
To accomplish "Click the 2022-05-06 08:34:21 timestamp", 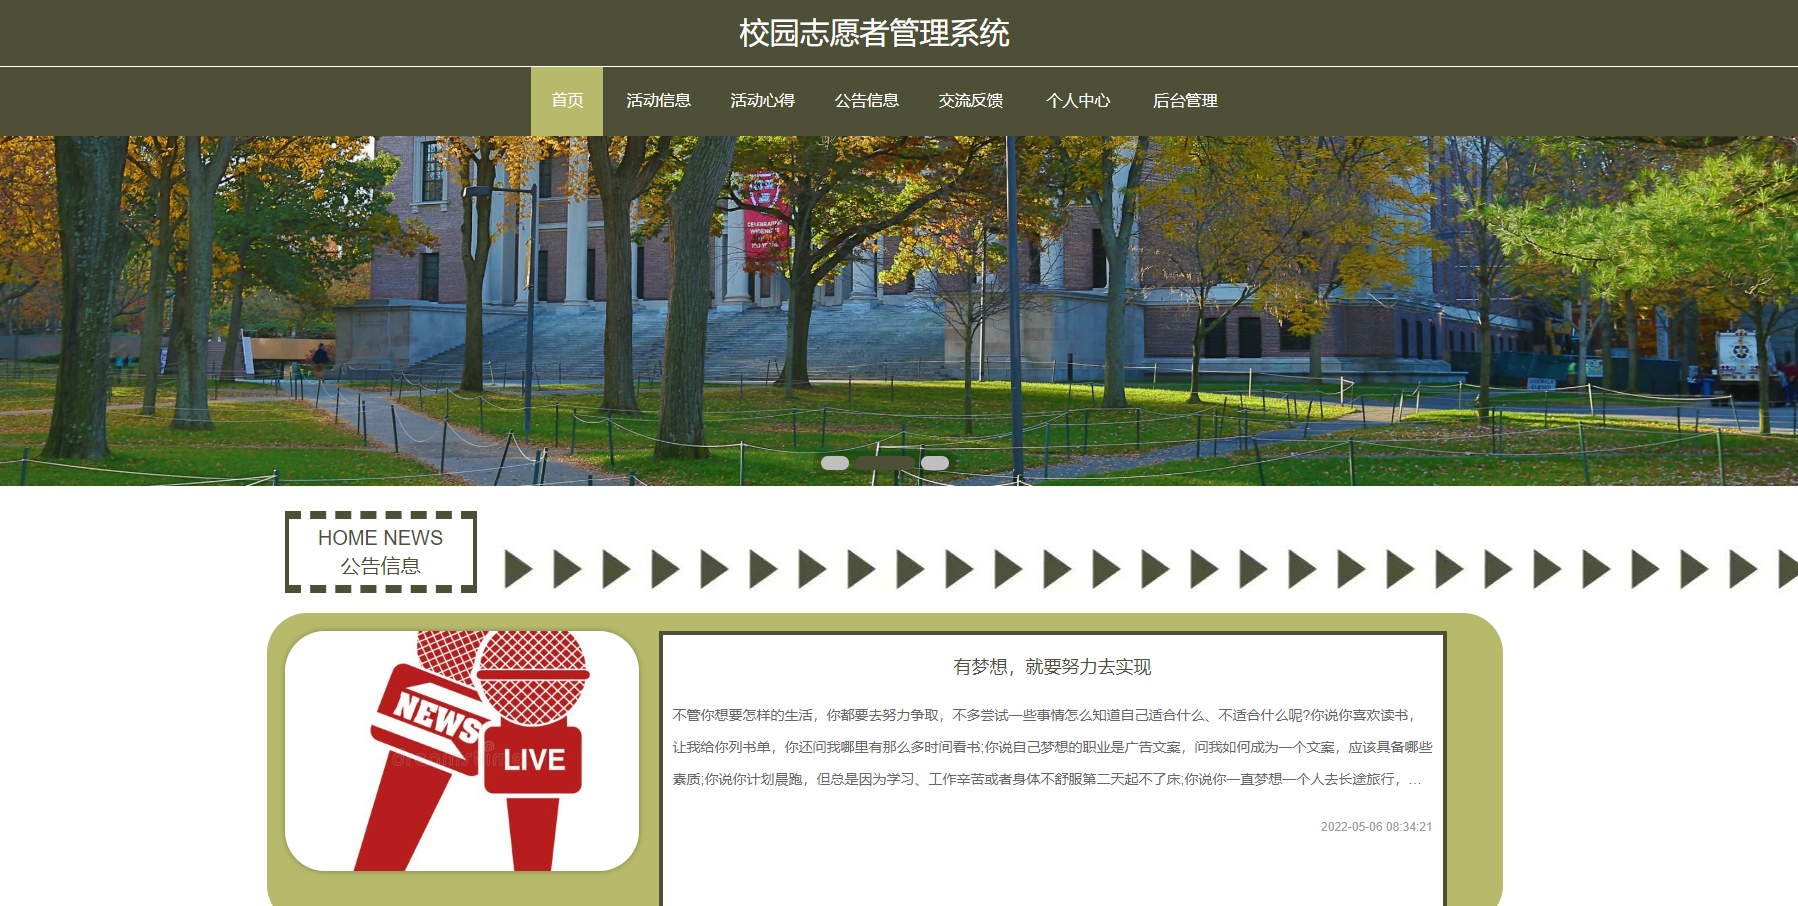I will (x=1376, y=827).
